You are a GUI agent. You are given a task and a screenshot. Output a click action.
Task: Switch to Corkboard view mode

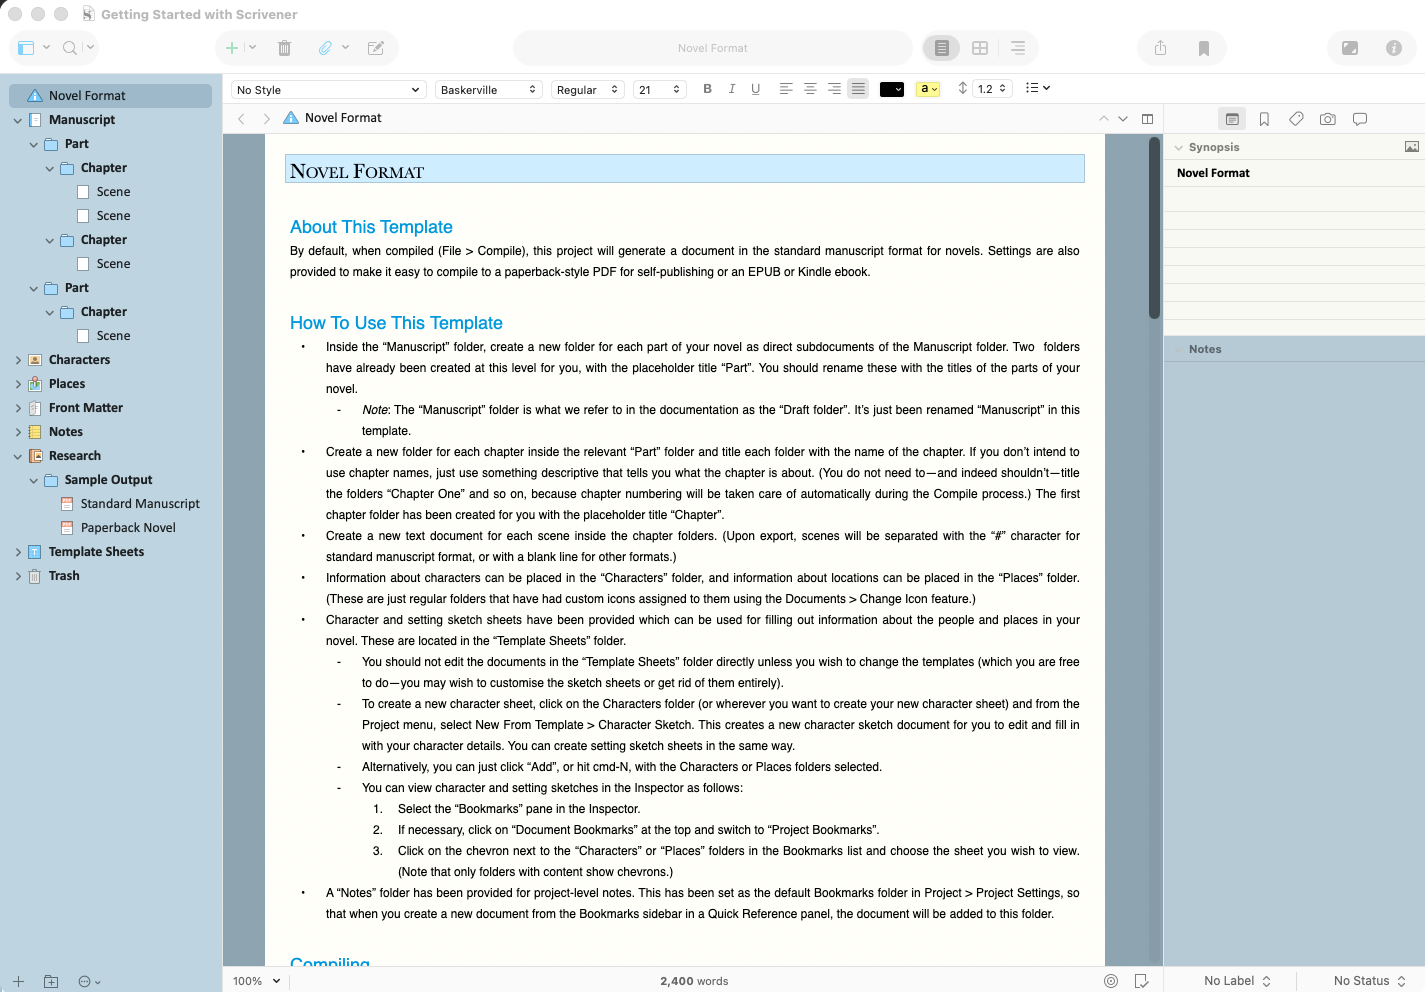coord(980,48)
